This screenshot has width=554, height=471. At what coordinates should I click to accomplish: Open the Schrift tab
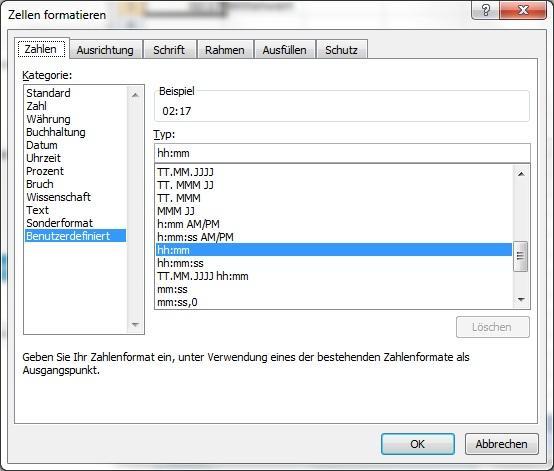[x=169, y=50]
